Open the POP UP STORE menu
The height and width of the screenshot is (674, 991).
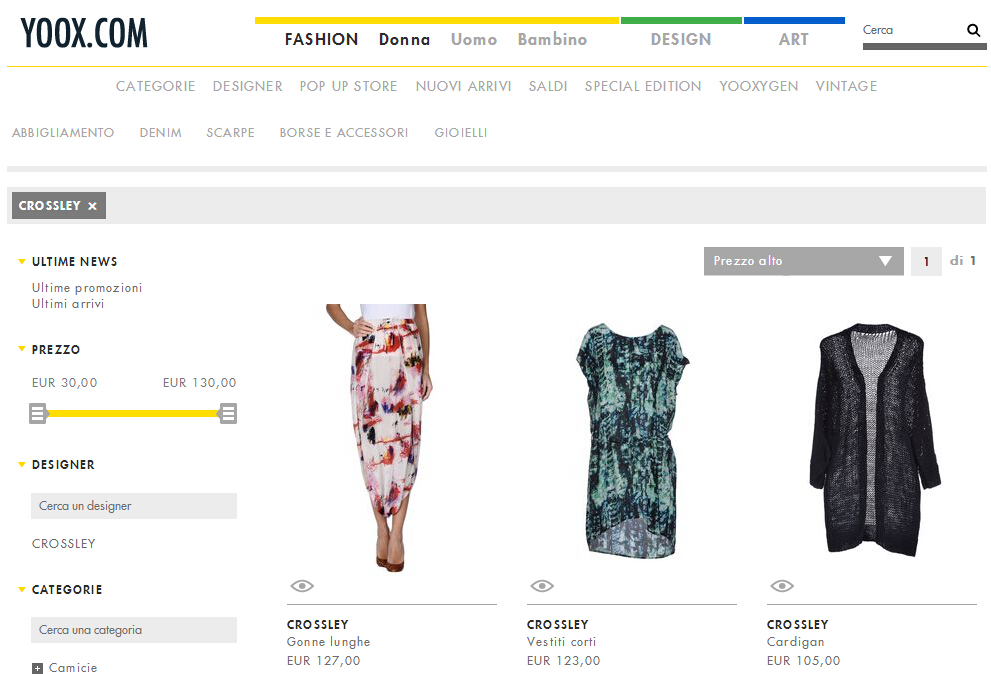[348, 86]
